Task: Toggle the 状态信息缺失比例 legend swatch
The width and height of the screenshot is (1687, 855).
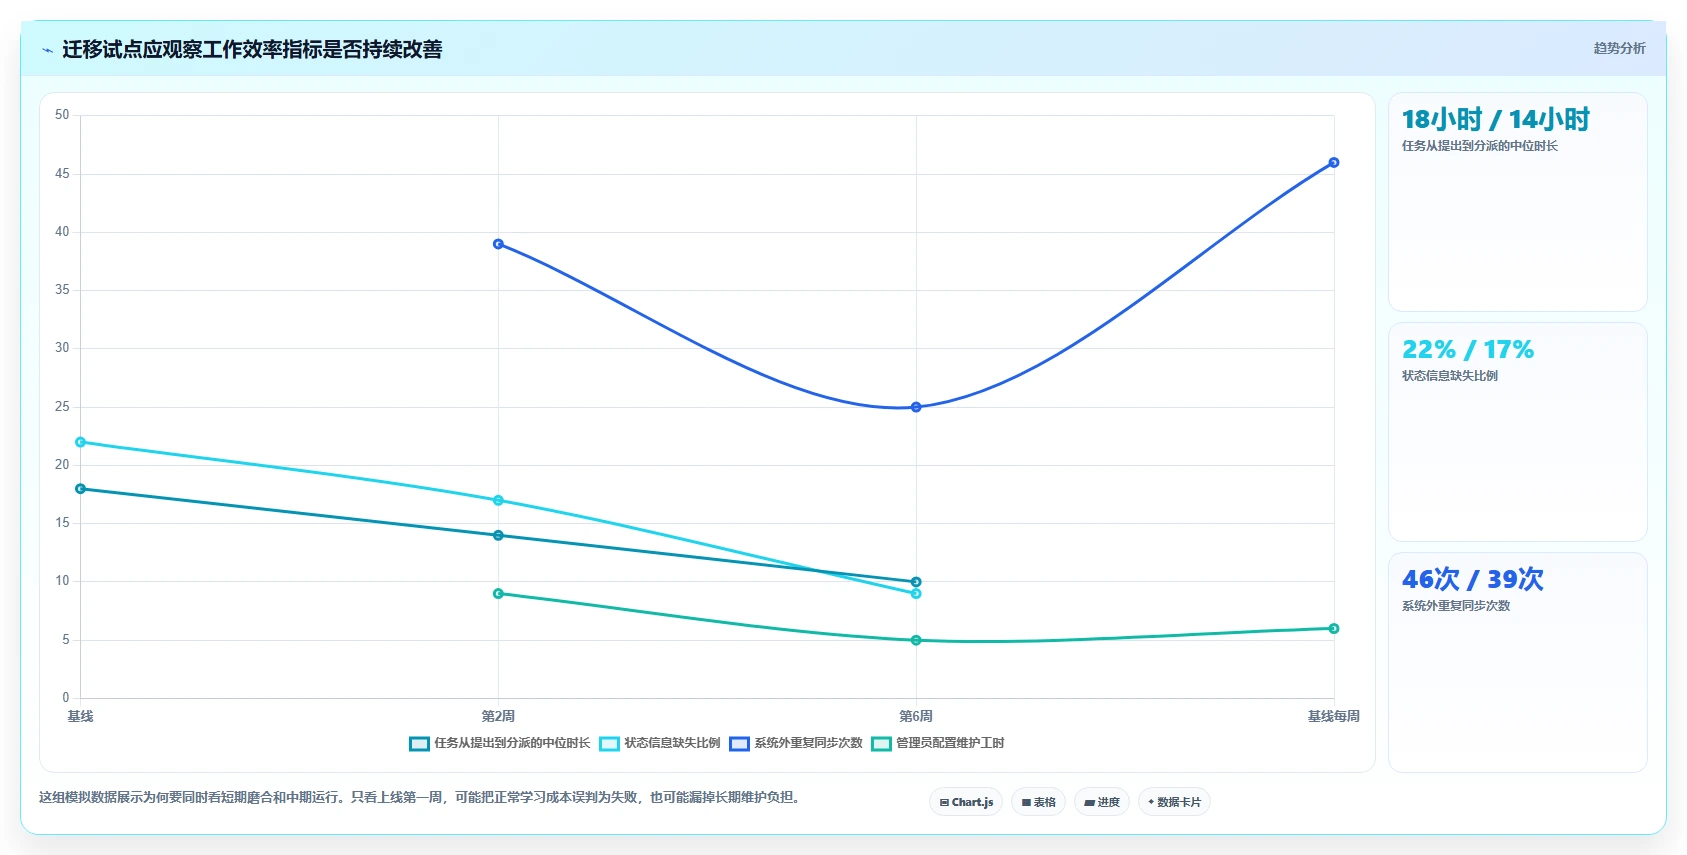Action: (609, 743)
